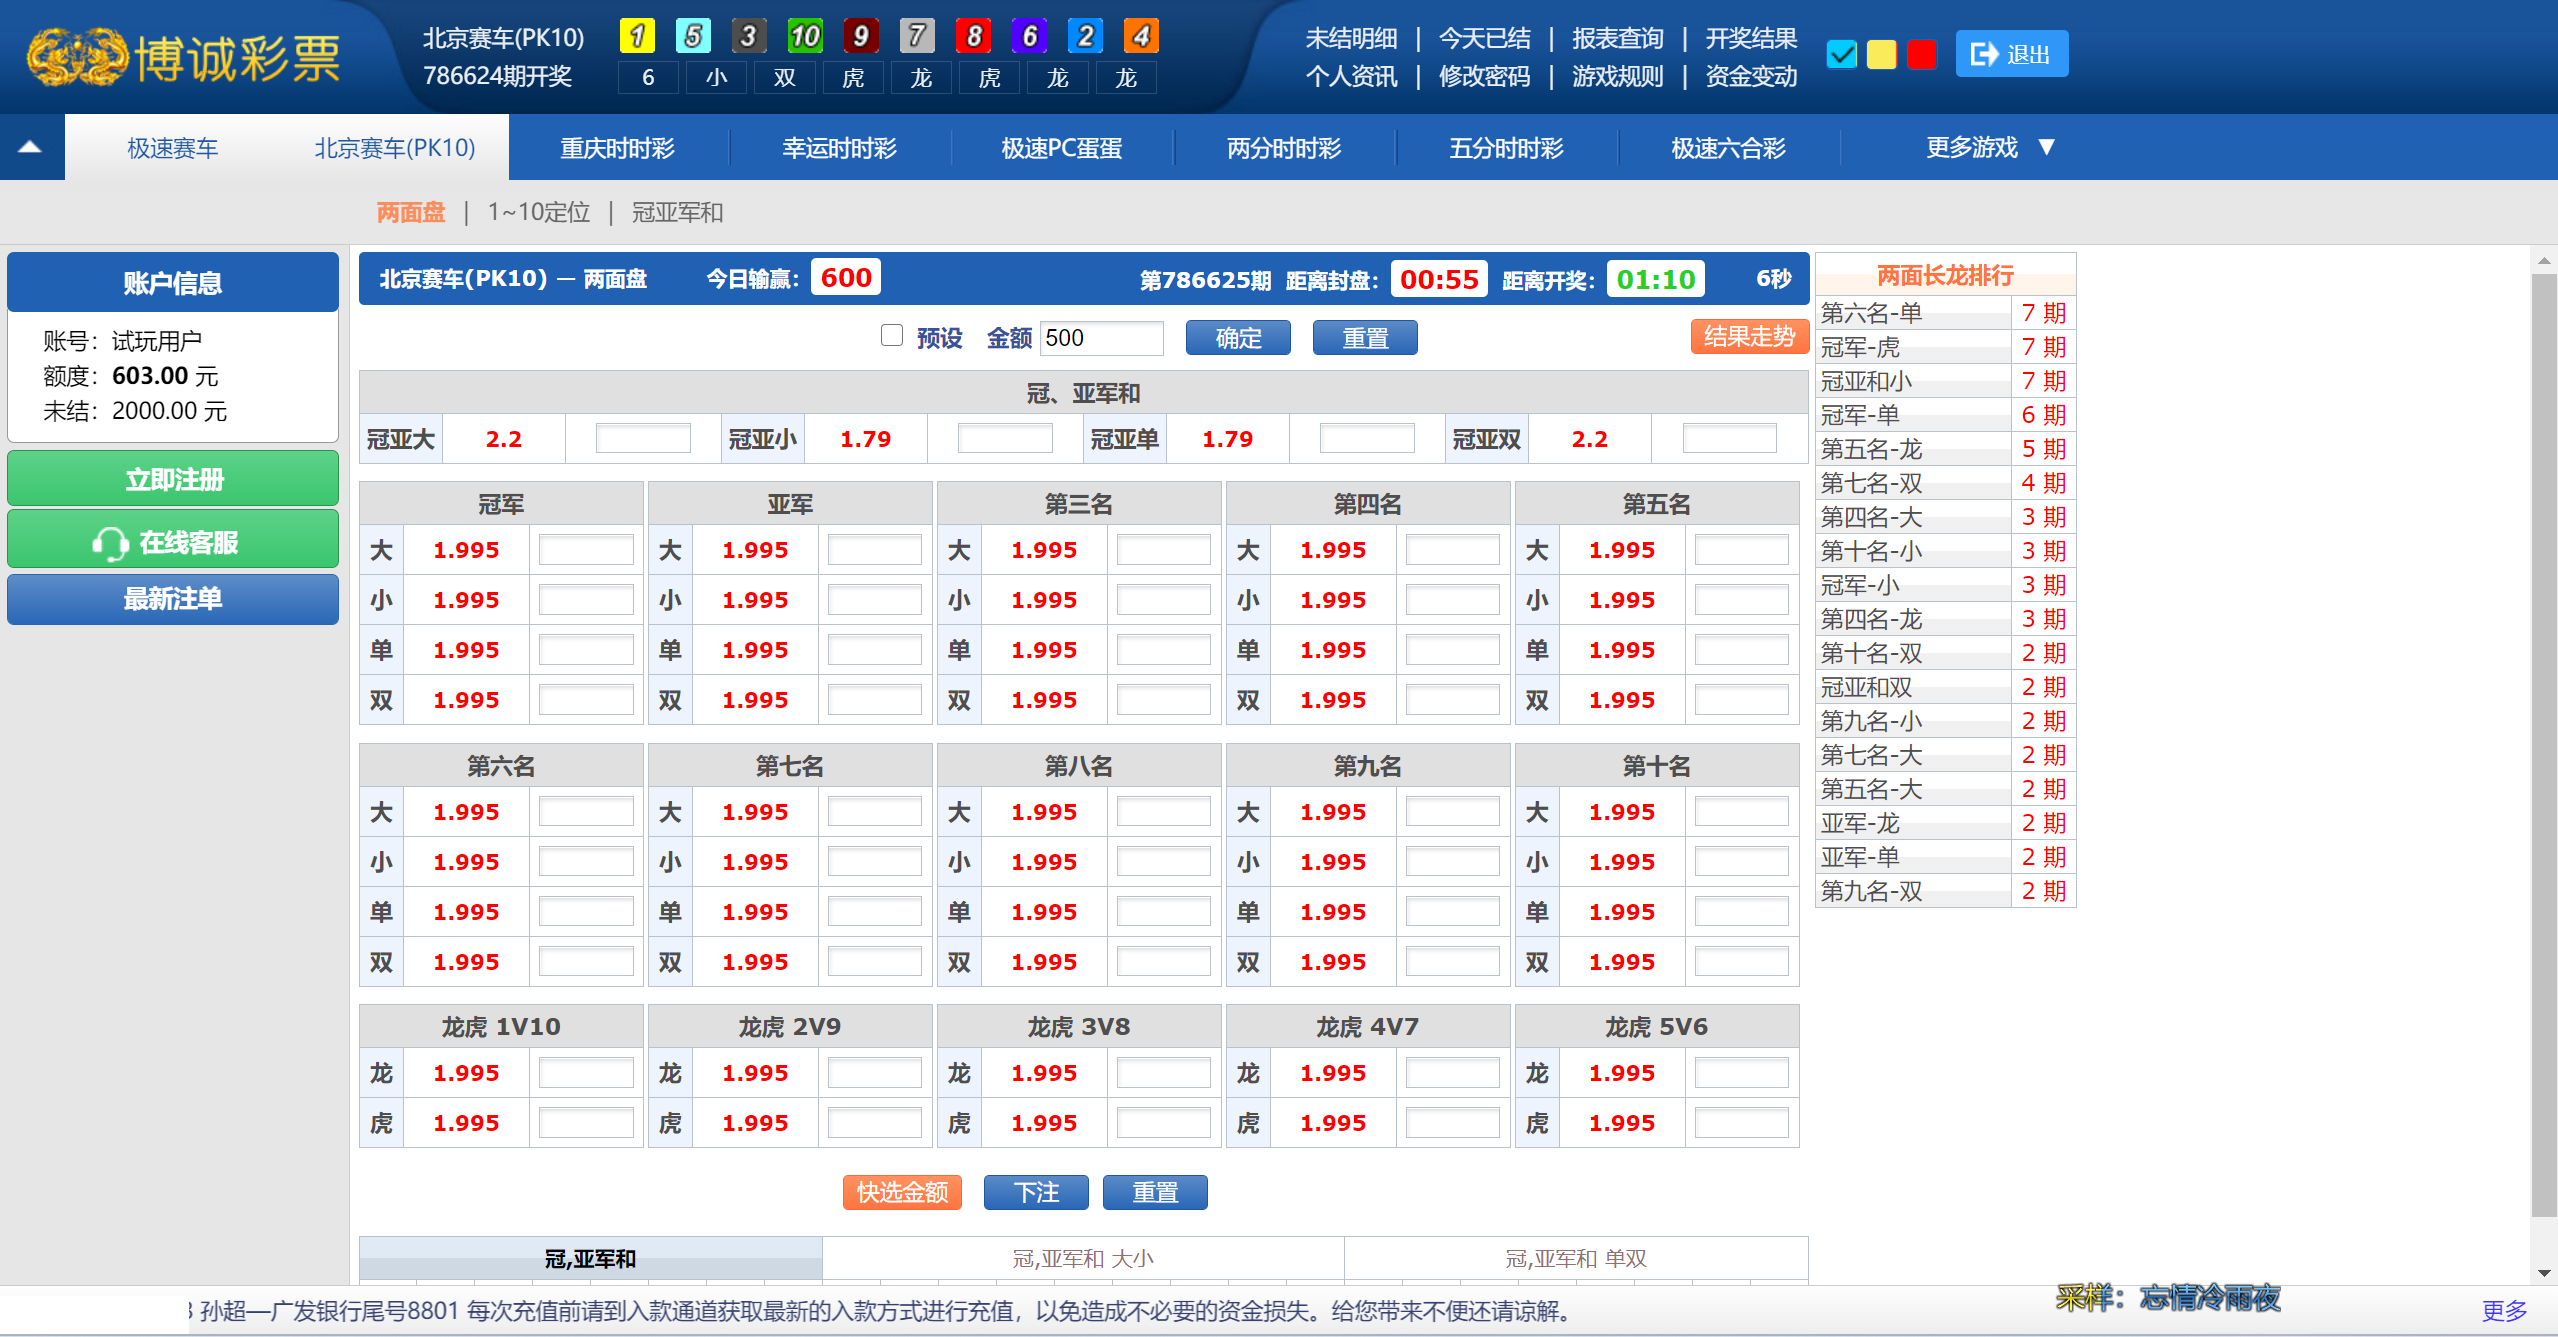The image size is (2558, 1337).
Task: Click the orange 结果走势 button
Action: click(x=1748, y=337)
